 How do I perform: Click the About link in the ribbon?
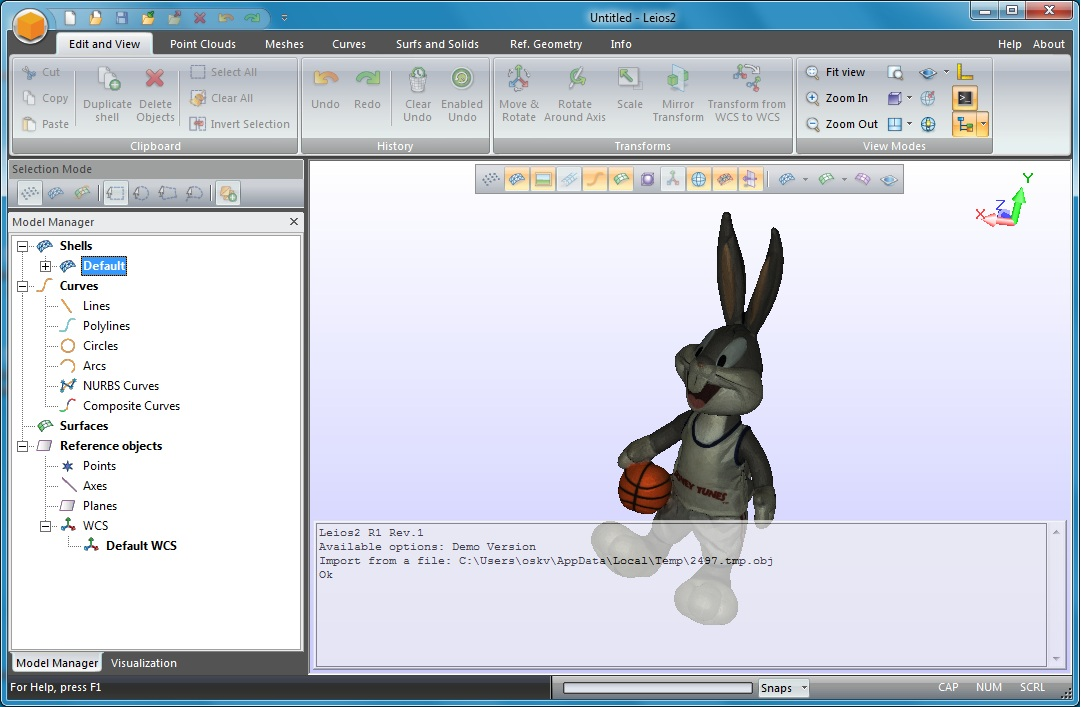tap(1049, 44)
